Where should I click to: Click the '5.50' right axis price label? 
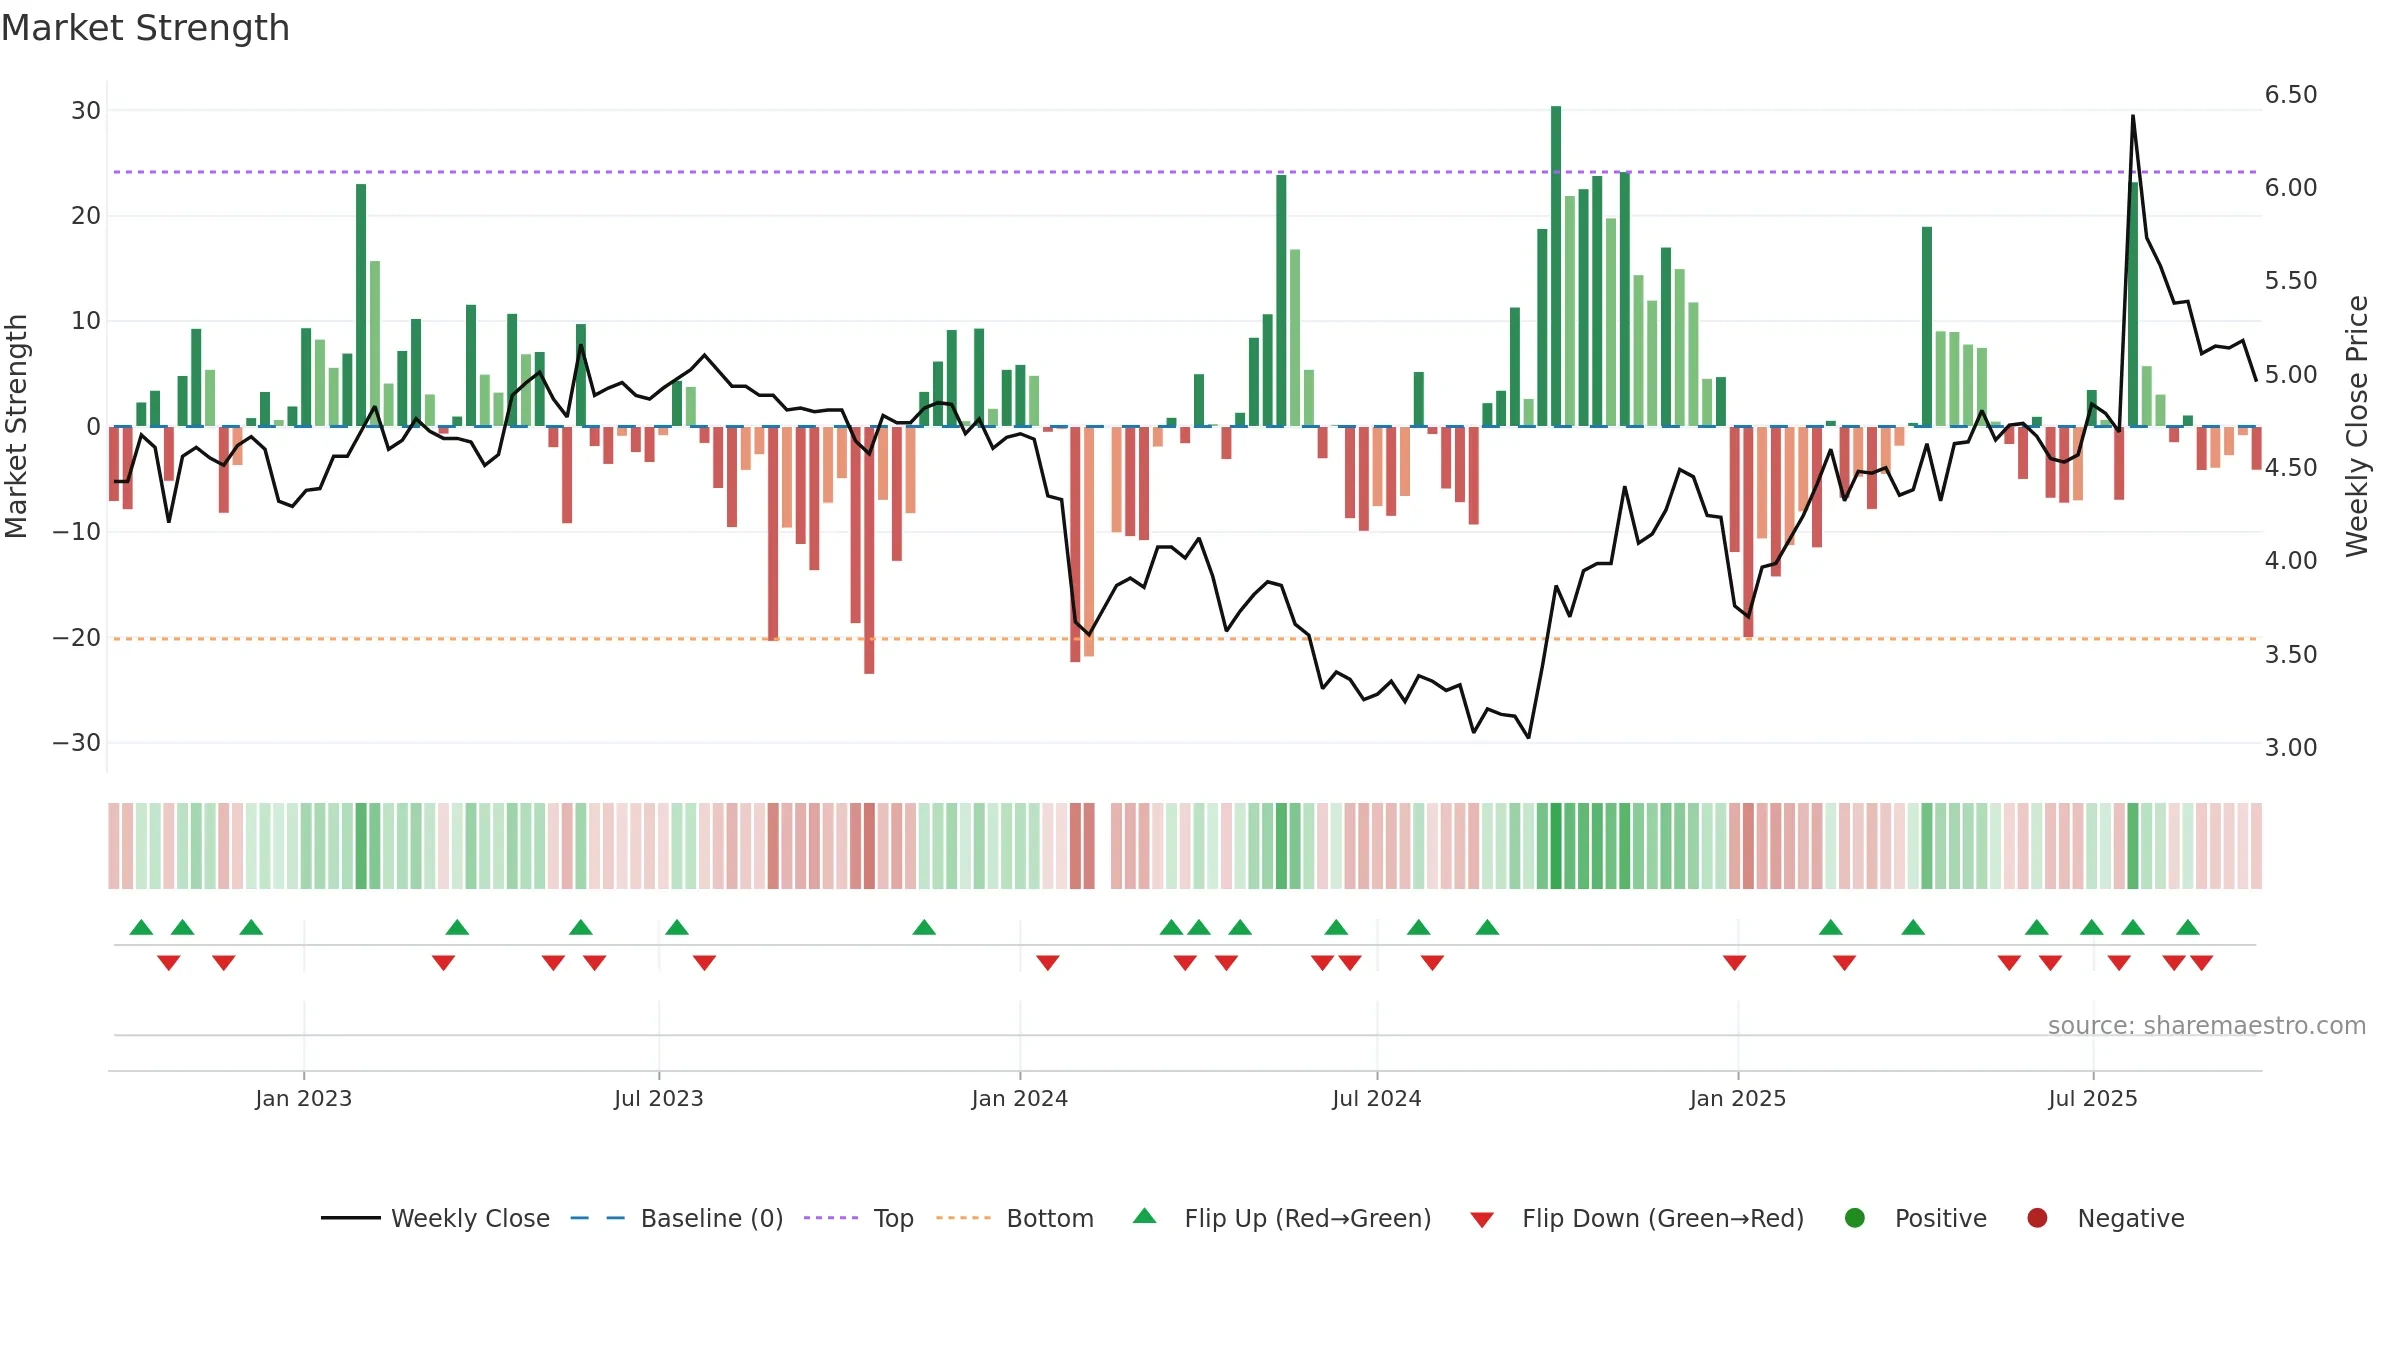tap(2291, 280)
